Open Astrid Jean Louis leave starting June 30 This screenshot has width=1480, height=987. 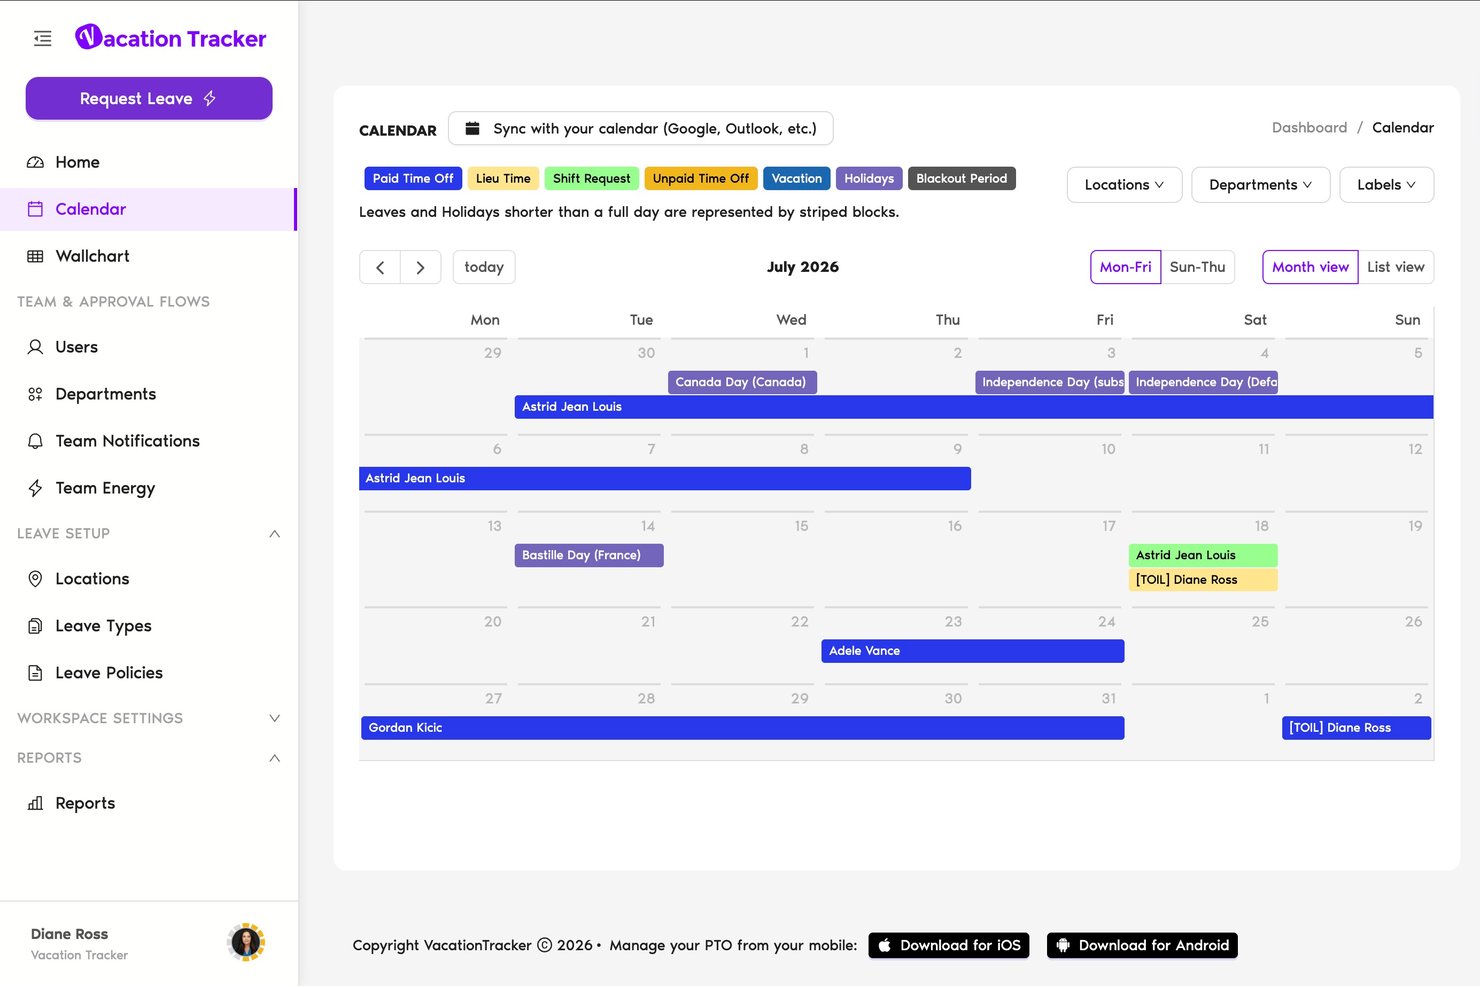[x=974, y=407]
